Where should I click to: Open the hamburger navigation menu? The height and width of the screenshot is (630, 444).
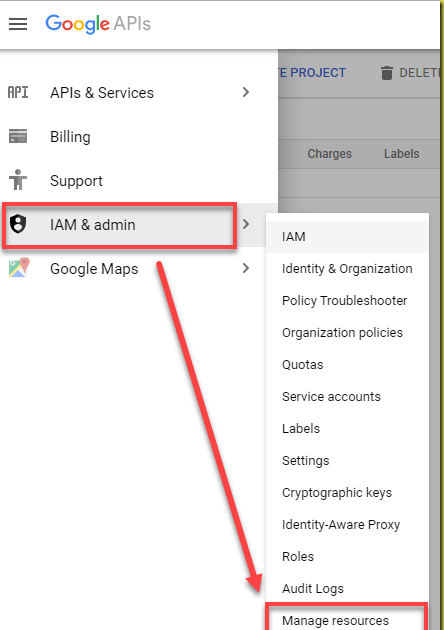18,24
